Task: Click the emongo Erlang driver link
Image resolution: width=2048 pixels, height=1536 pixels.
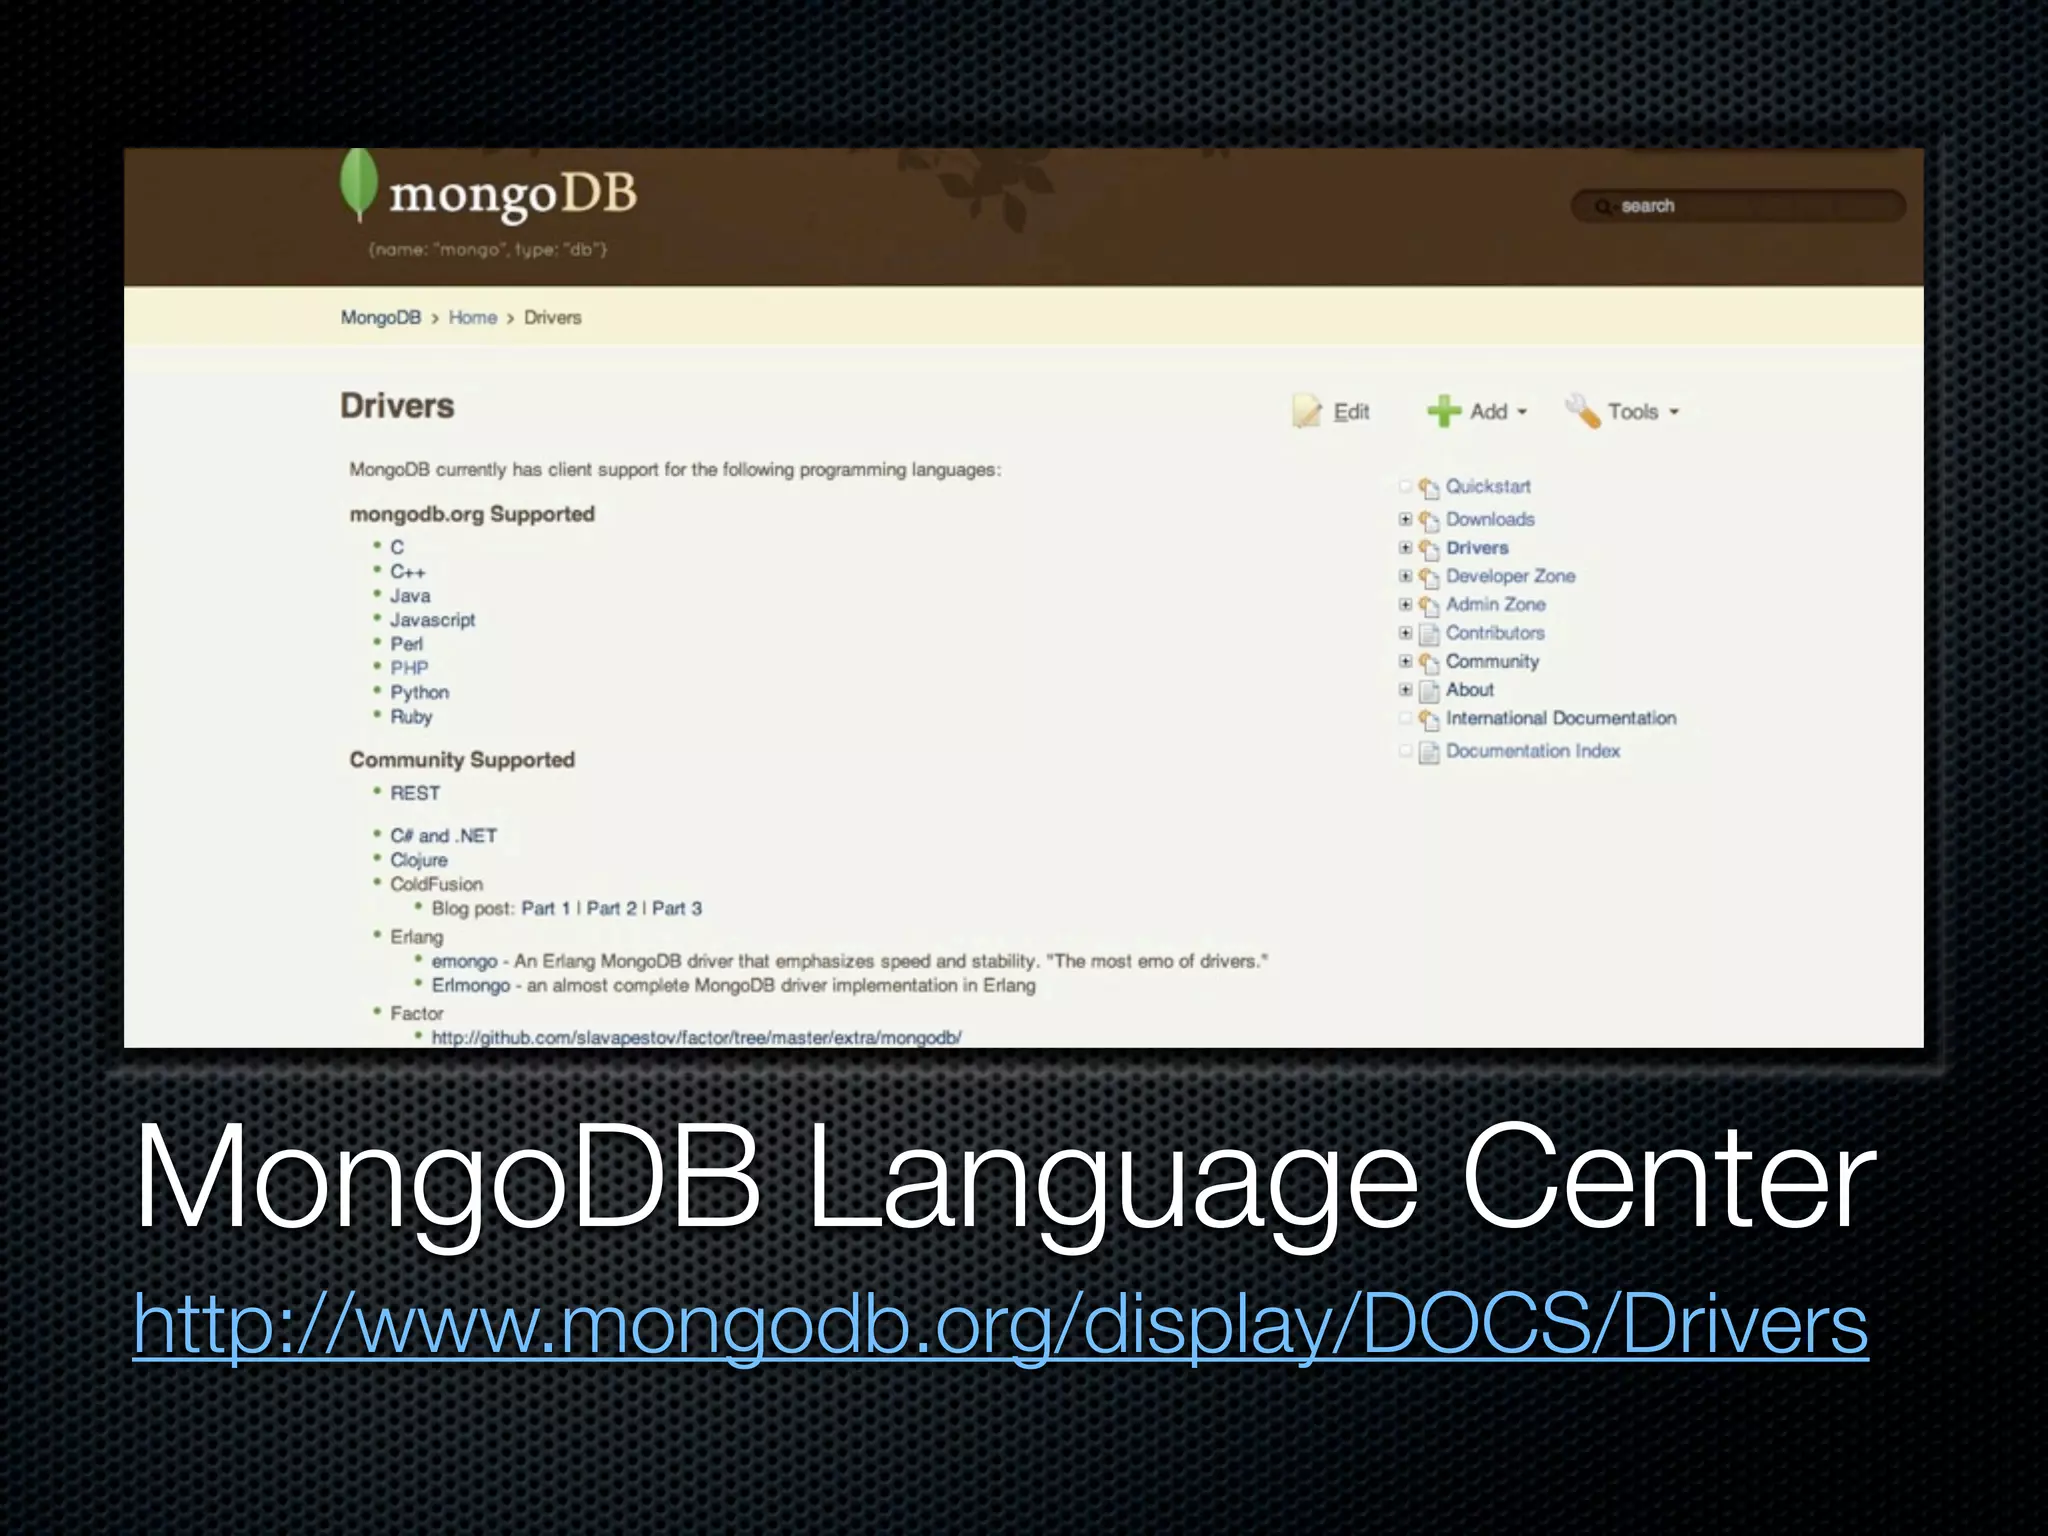Action: (x=464, y=961)
